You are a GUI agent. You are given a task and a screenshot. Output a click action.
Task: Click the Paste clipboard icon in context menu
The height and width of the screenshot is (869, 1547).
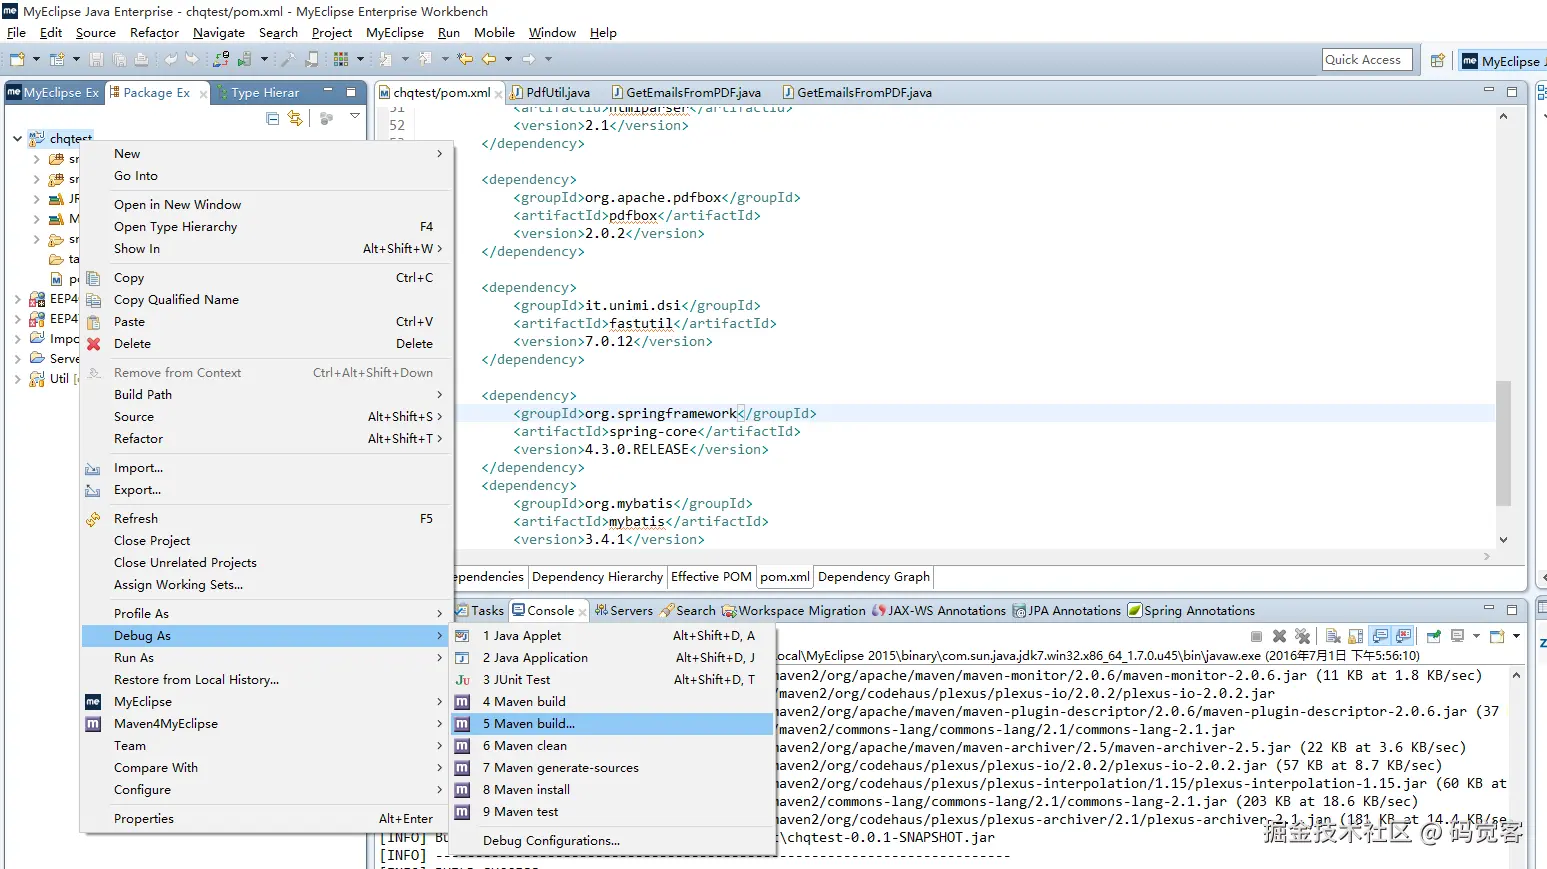click(94, 322)
